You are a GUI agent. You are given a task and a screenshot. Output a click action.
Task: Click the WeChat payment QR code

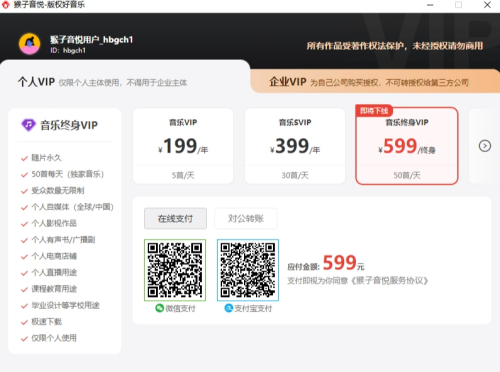(x=175, y=270)
